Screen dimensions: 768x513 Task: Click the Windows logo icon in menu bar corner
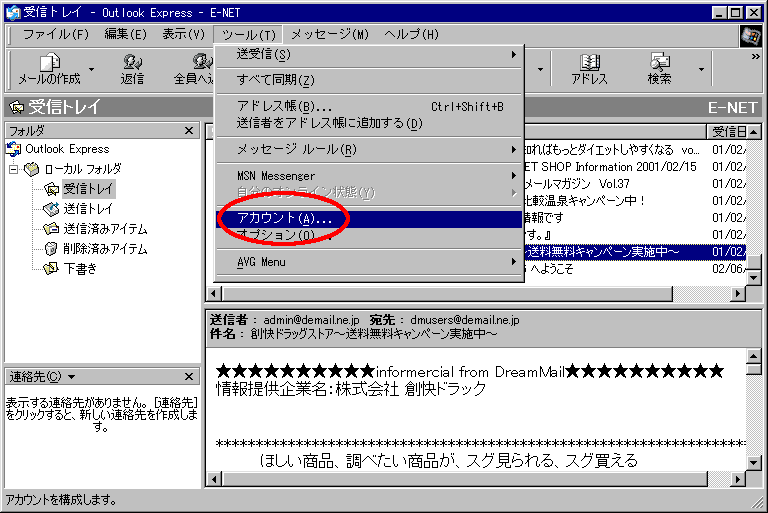click(x=750, y=36)
